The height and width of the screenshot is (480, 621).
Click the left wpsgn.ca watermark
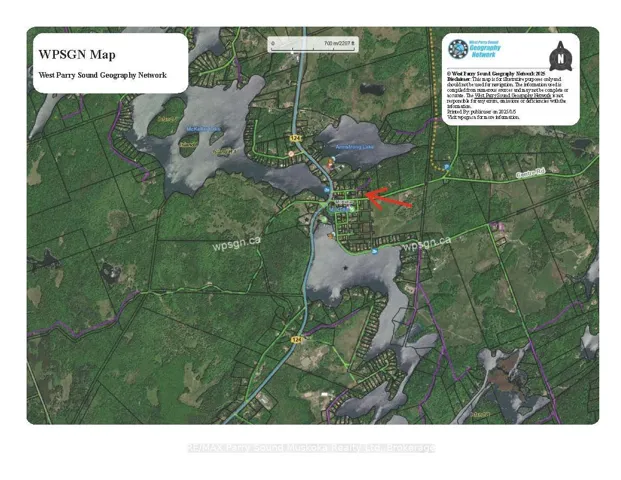(x=236, y=241)
